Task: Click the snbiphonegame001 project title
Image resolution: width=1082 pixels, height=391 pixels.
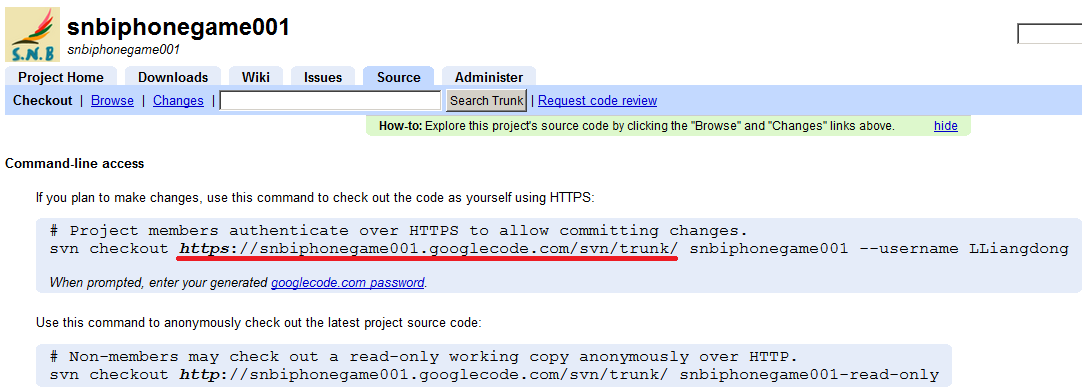Action: point(178,27)
